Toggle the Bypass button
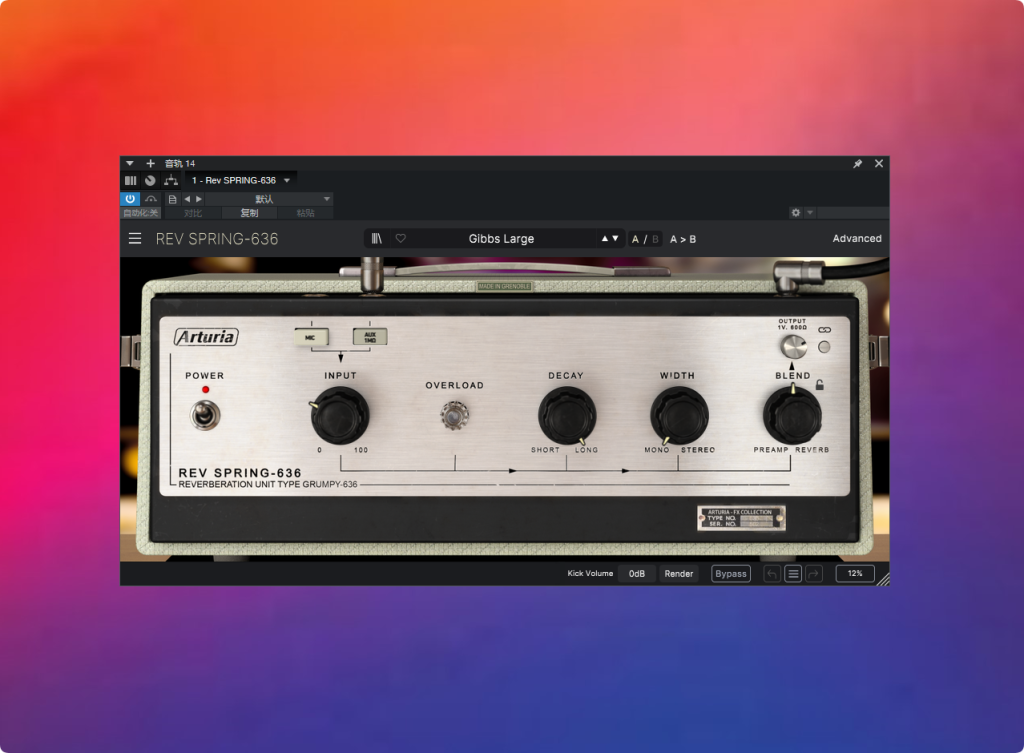This screenshot has width=1024, height=753. (731, 573)
